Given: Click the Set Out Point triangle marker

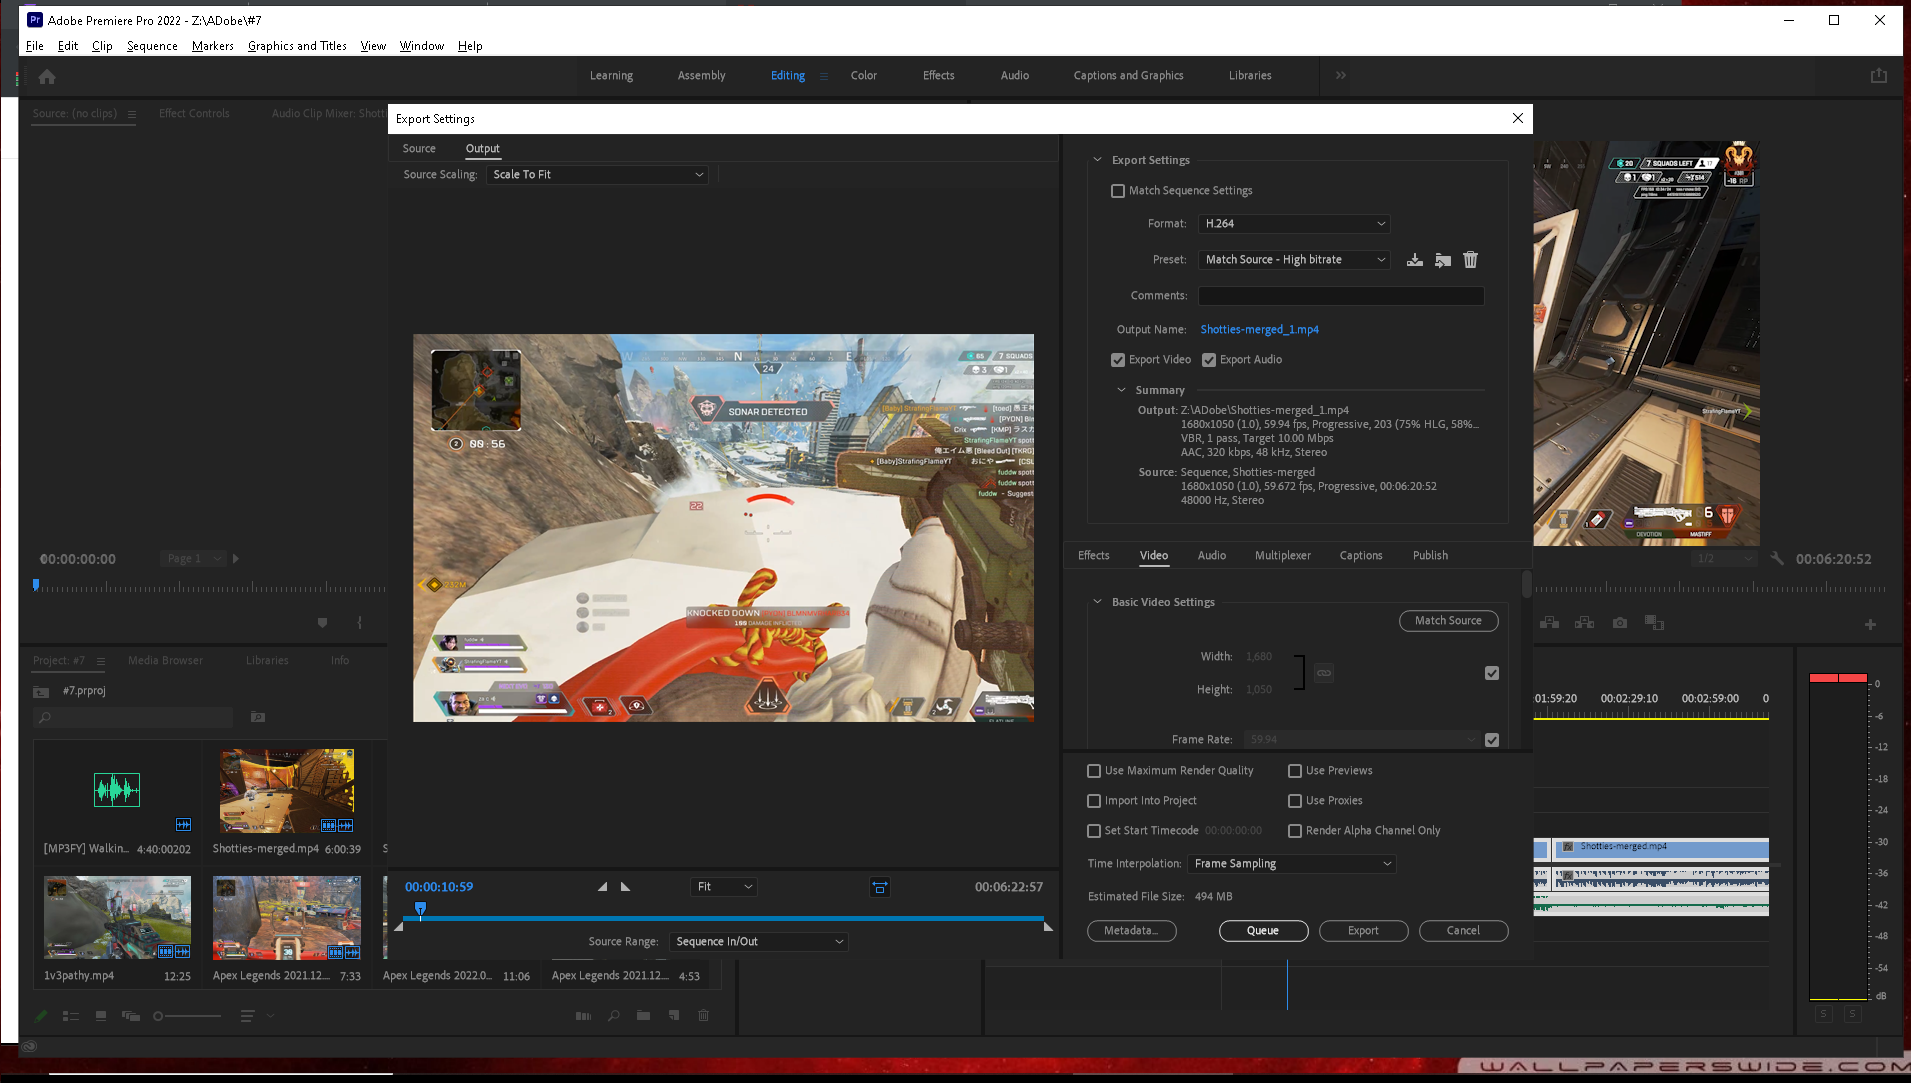Looking at the screenshot, I should pyautogui.click(x=626, y=887).
